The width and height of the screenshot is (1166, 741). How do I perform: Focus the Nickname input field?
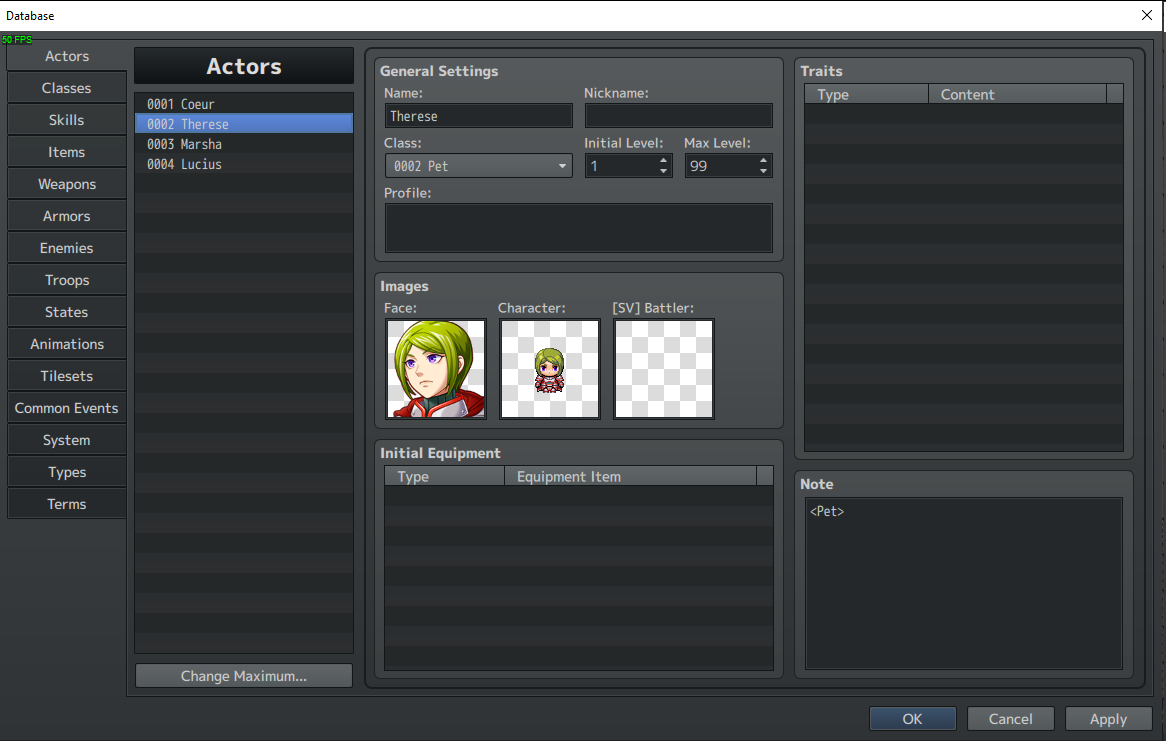678,116
